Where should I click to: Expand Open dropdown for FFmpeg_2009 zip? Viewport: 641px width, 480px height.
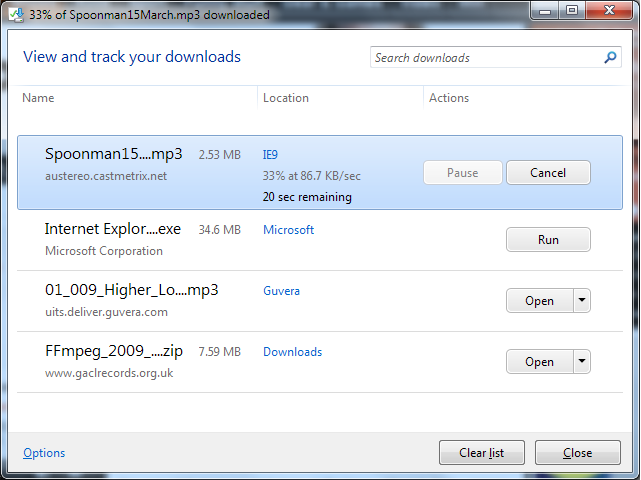point(582,361)
